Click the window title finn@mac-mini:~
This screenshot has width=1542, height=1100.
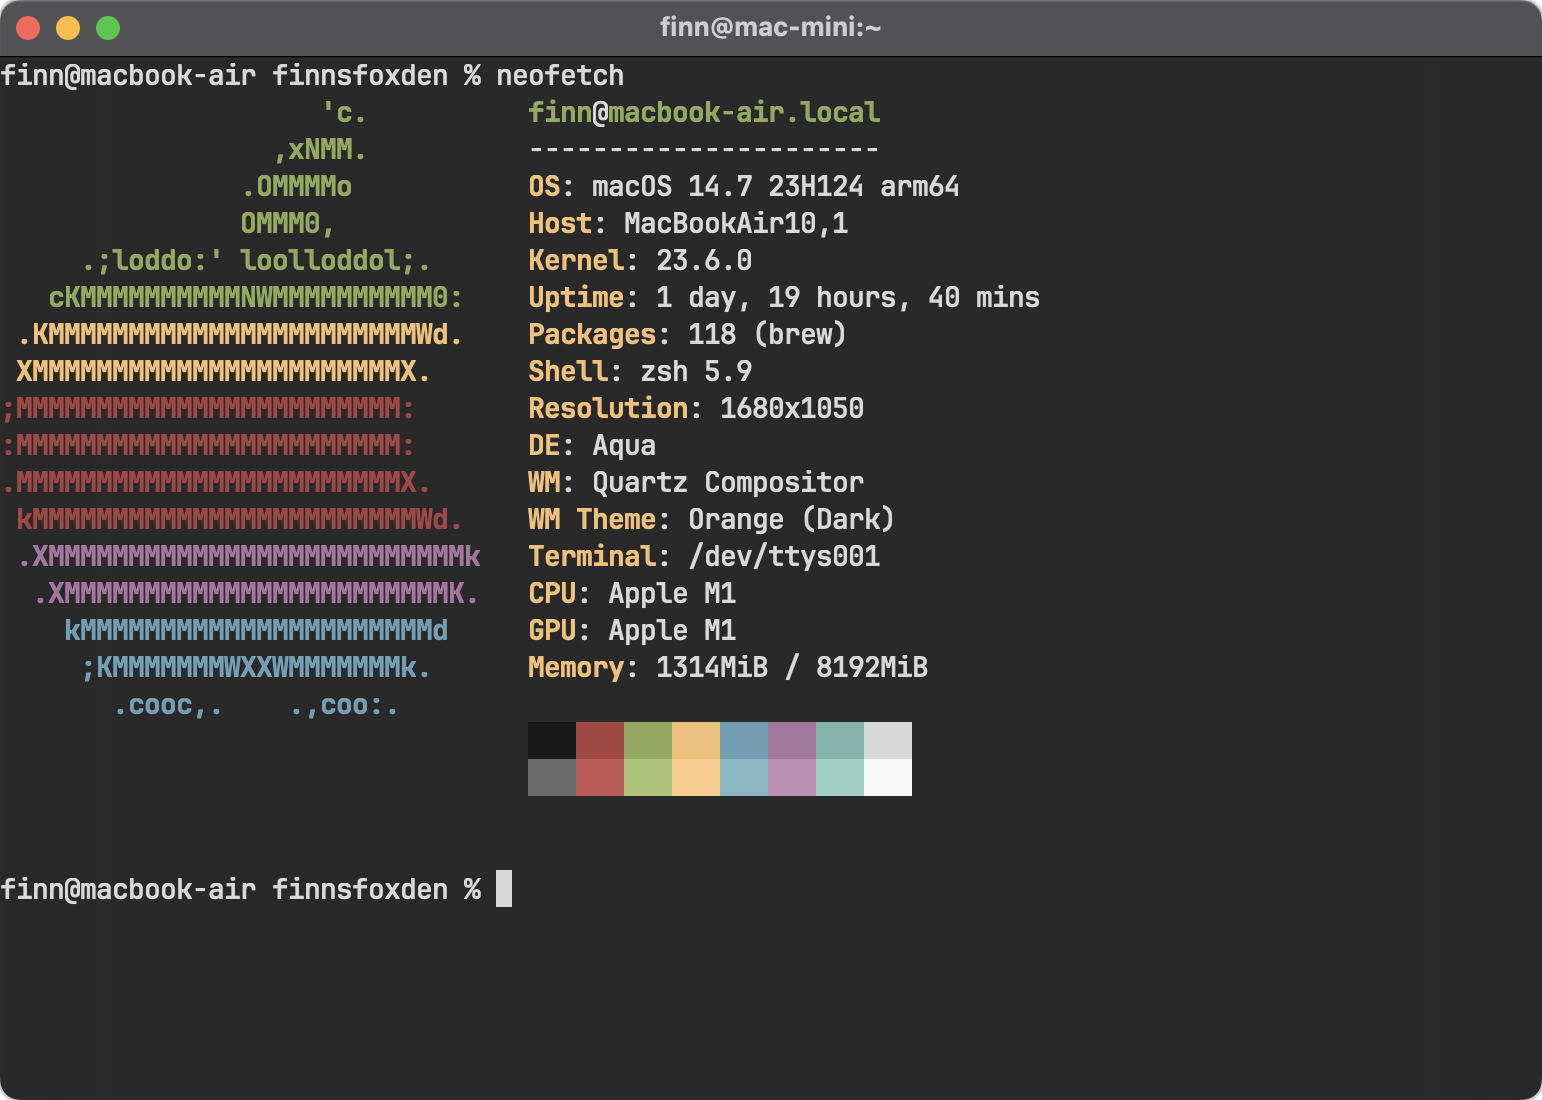[771, 27]
